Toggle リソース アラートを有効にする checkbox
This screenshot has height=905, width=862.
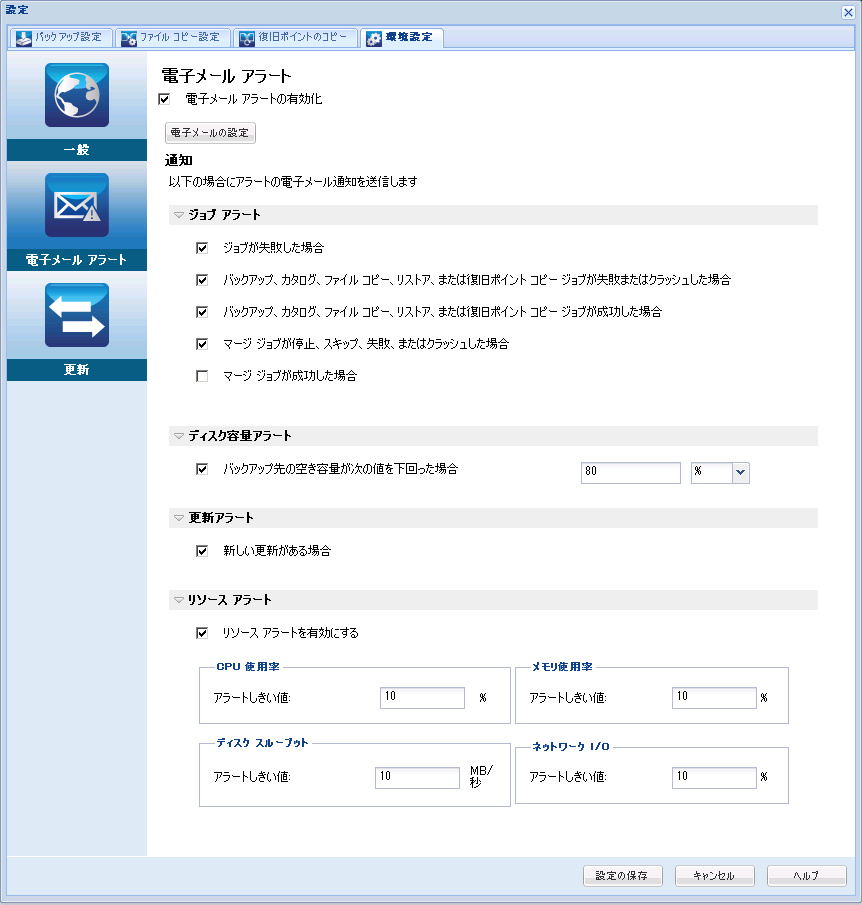point(202,633)
